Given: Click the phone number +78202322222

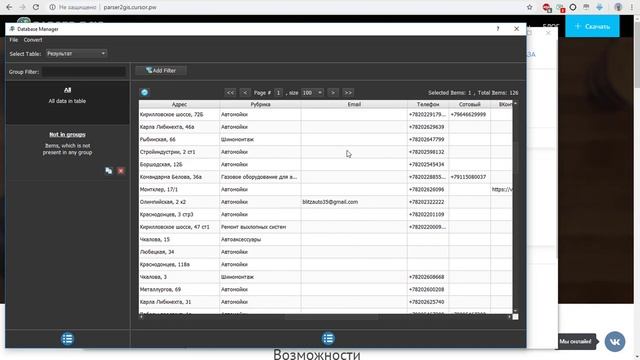Looking at the screenshot, I should [x=428, y=202].
